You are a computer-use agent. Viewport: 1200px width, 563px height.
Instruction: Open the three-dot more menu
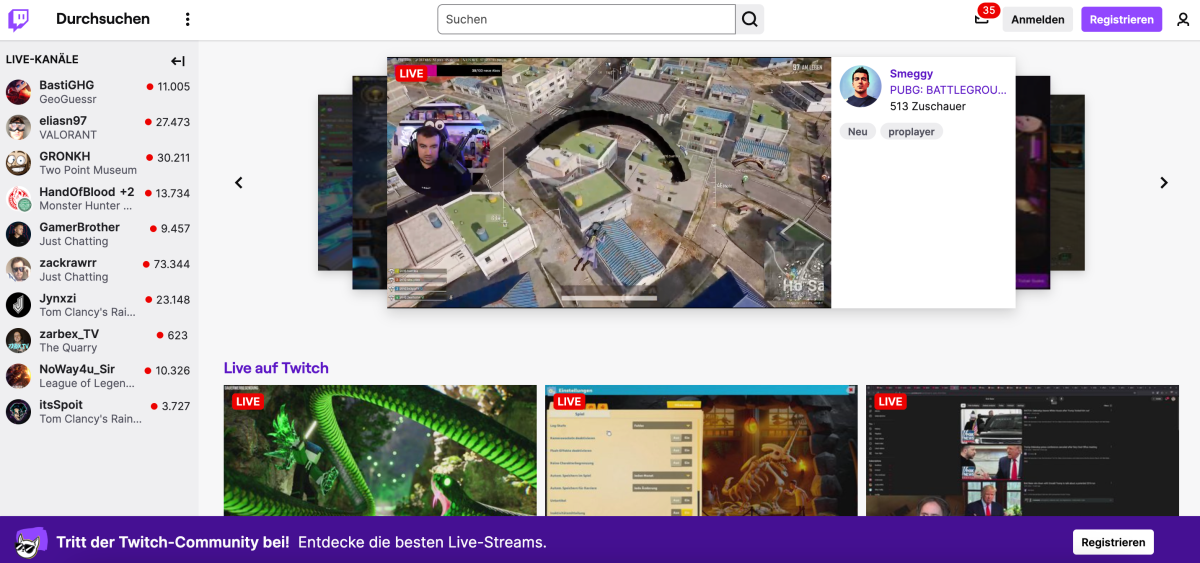(187, 19)
